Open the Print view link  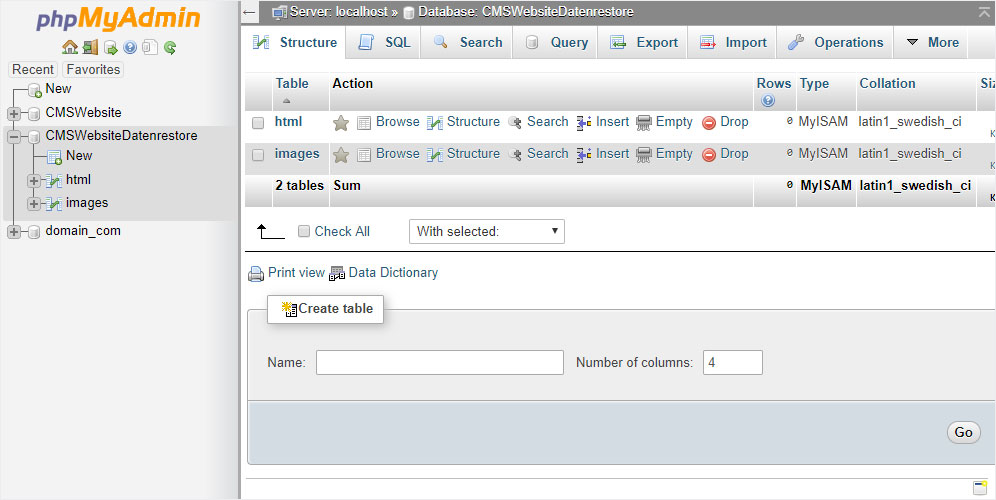coord(296,273)
